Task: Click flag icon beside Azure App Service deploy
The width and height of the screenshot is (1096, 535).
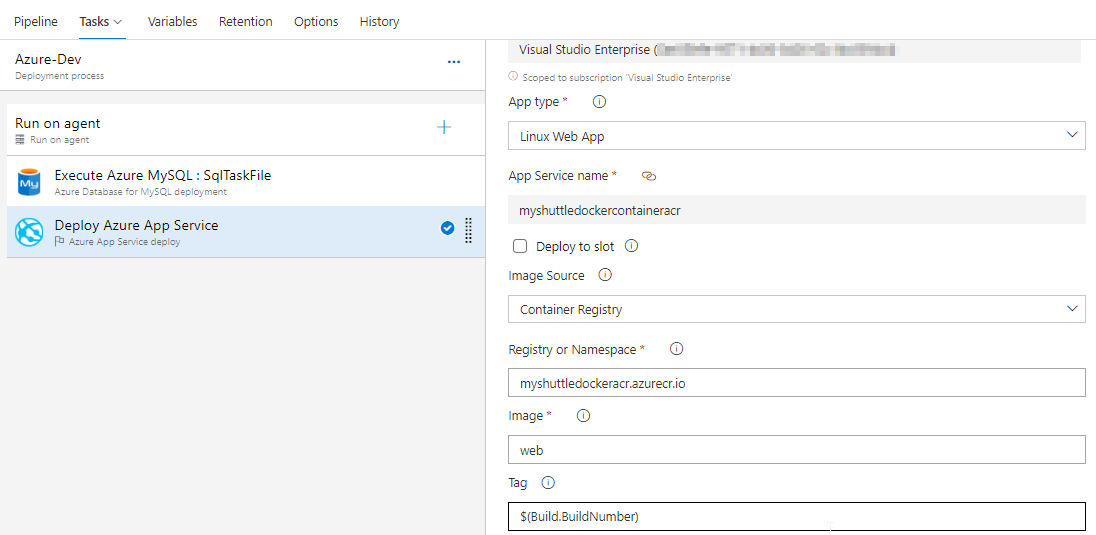Action: pyautogui.click(x=59, y=242)
